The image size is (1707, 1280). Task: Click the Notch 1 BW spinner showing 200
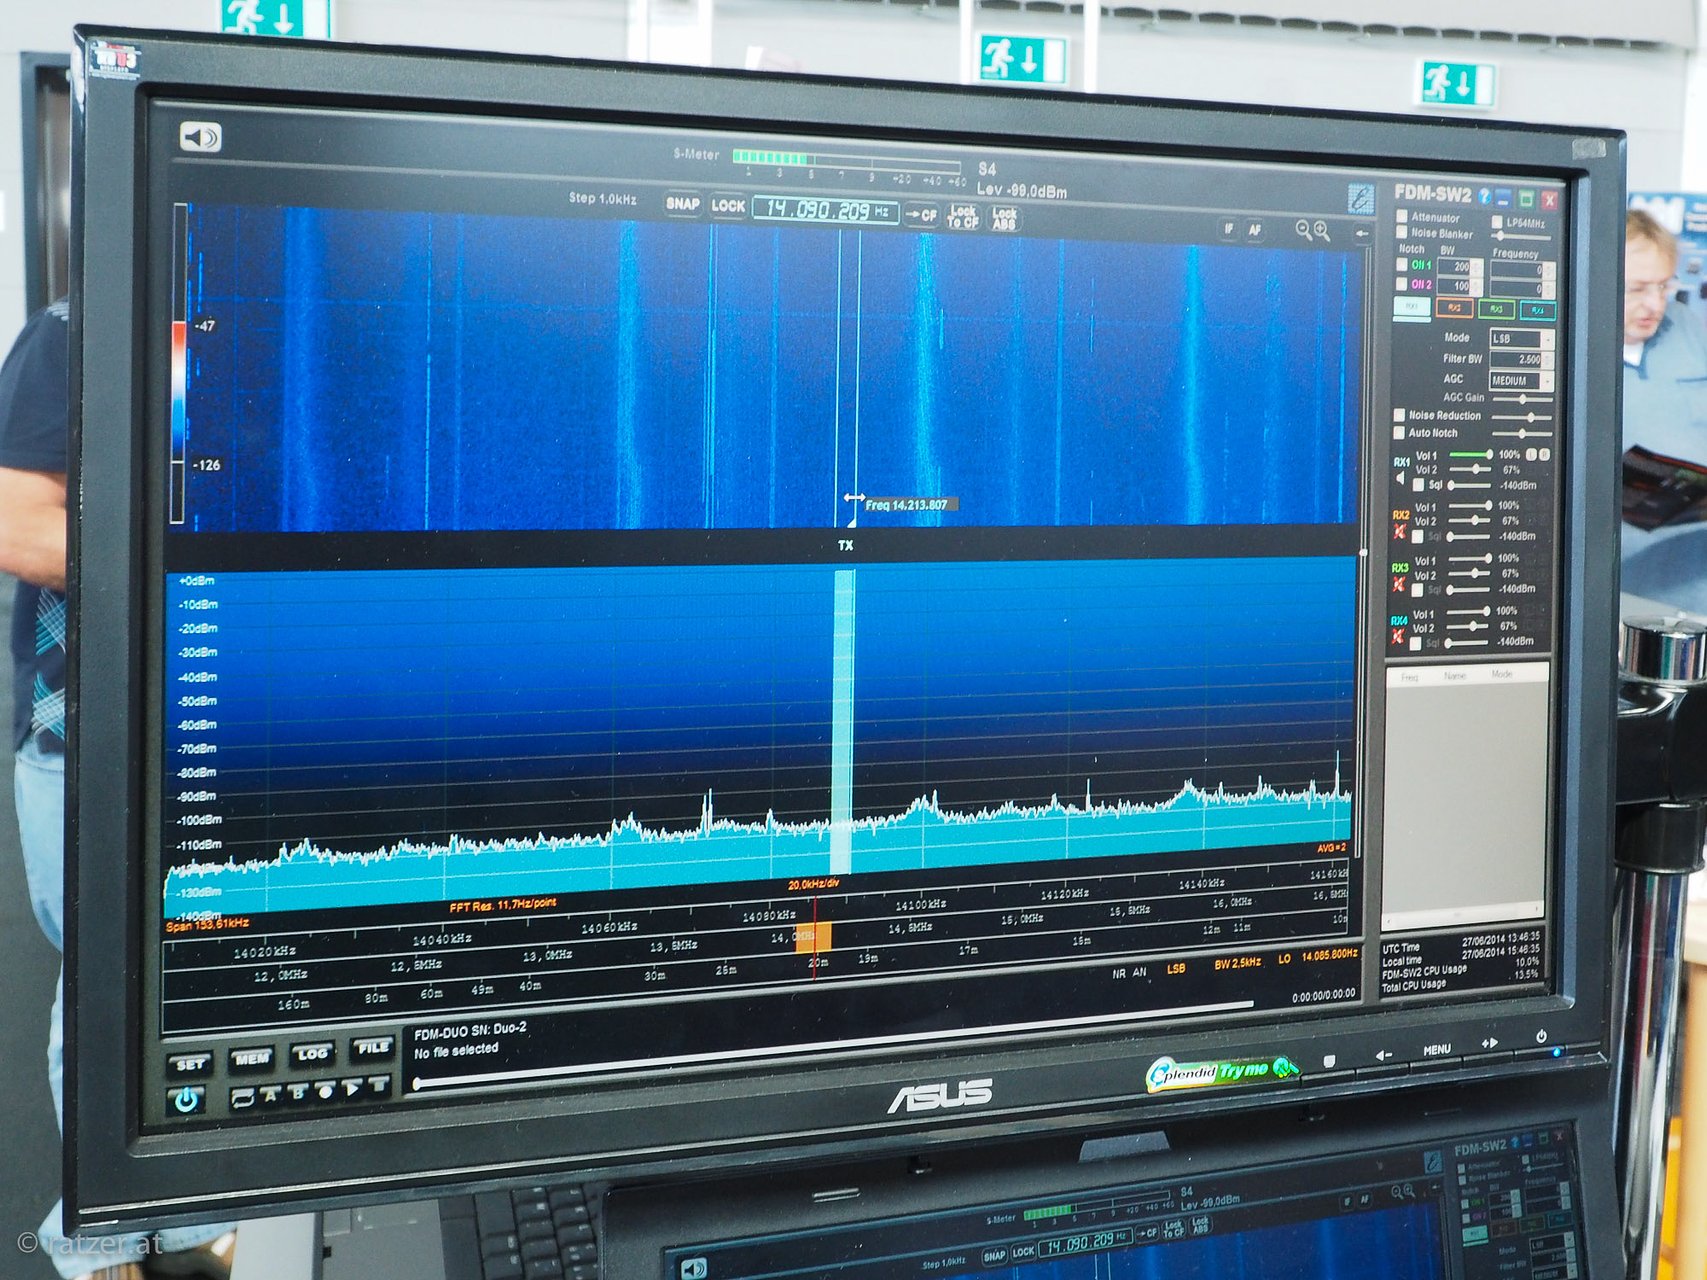pos(1461,268)
